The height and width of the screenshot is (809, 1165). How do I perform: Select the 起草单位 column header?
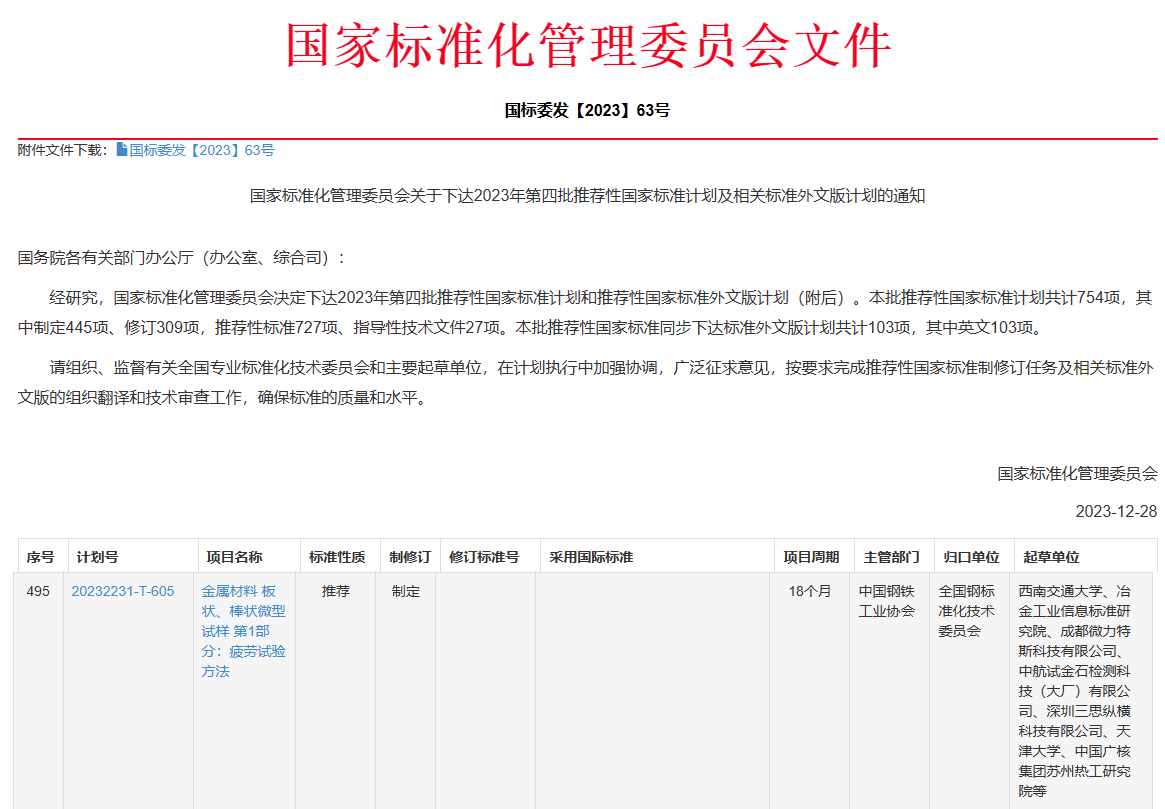point(1051,557)
